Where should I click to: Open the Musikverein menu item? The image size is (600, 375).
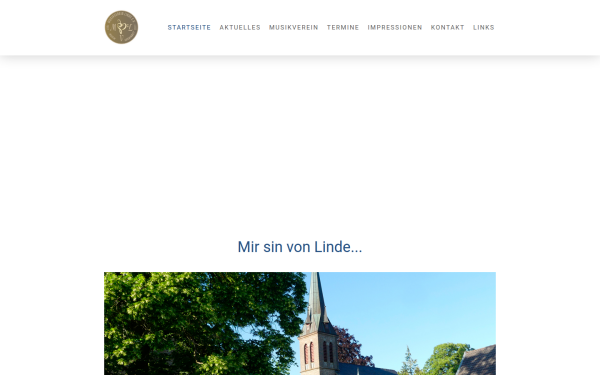click(x=293, y=28)
